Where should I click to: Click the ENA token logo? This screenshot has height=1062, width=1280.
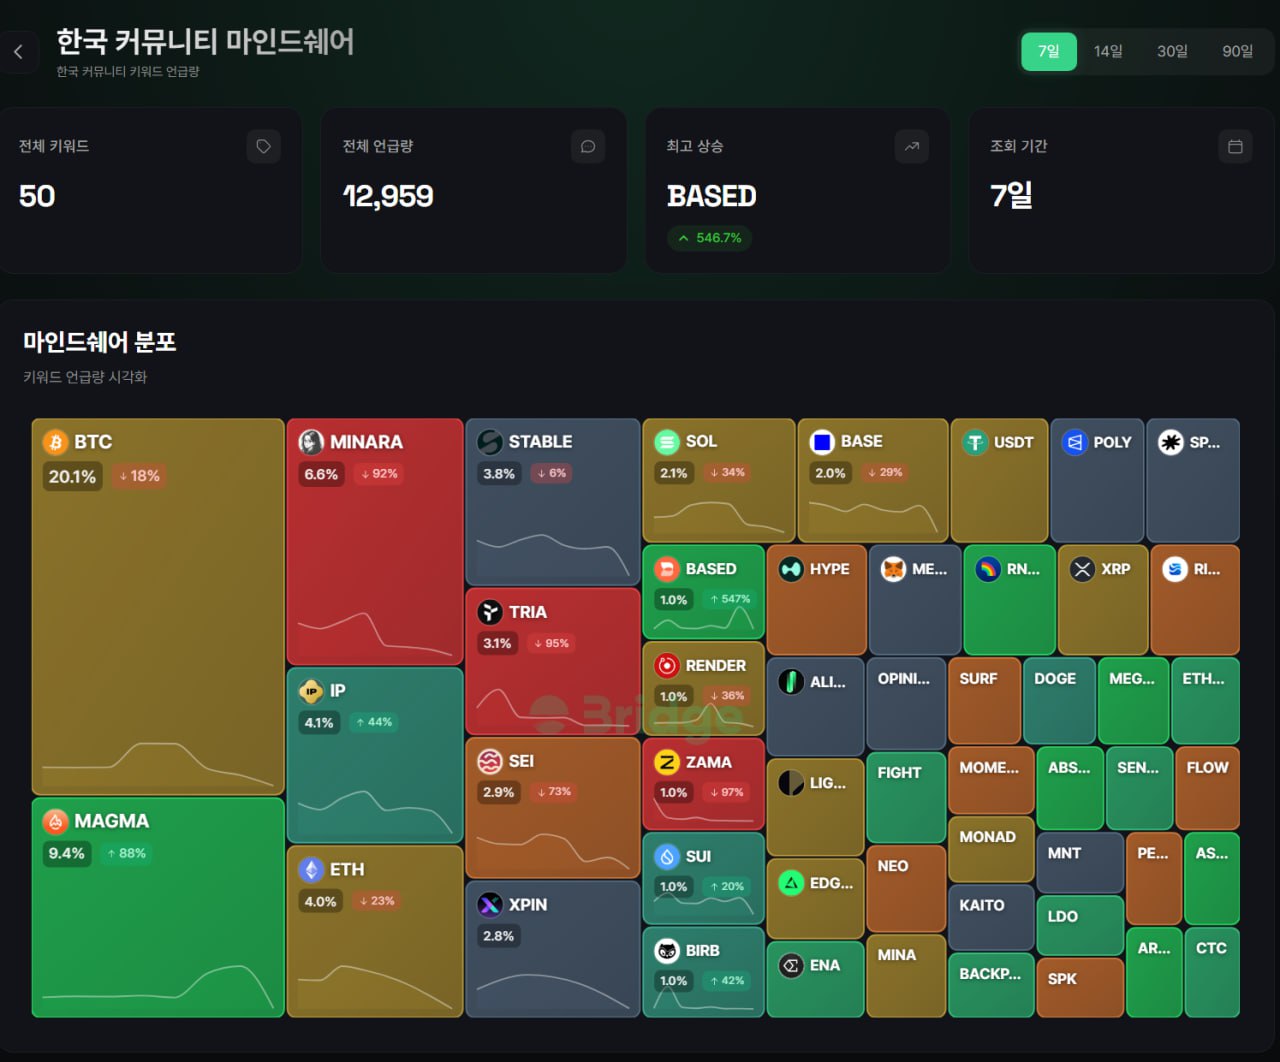click(x=791, y=966)
